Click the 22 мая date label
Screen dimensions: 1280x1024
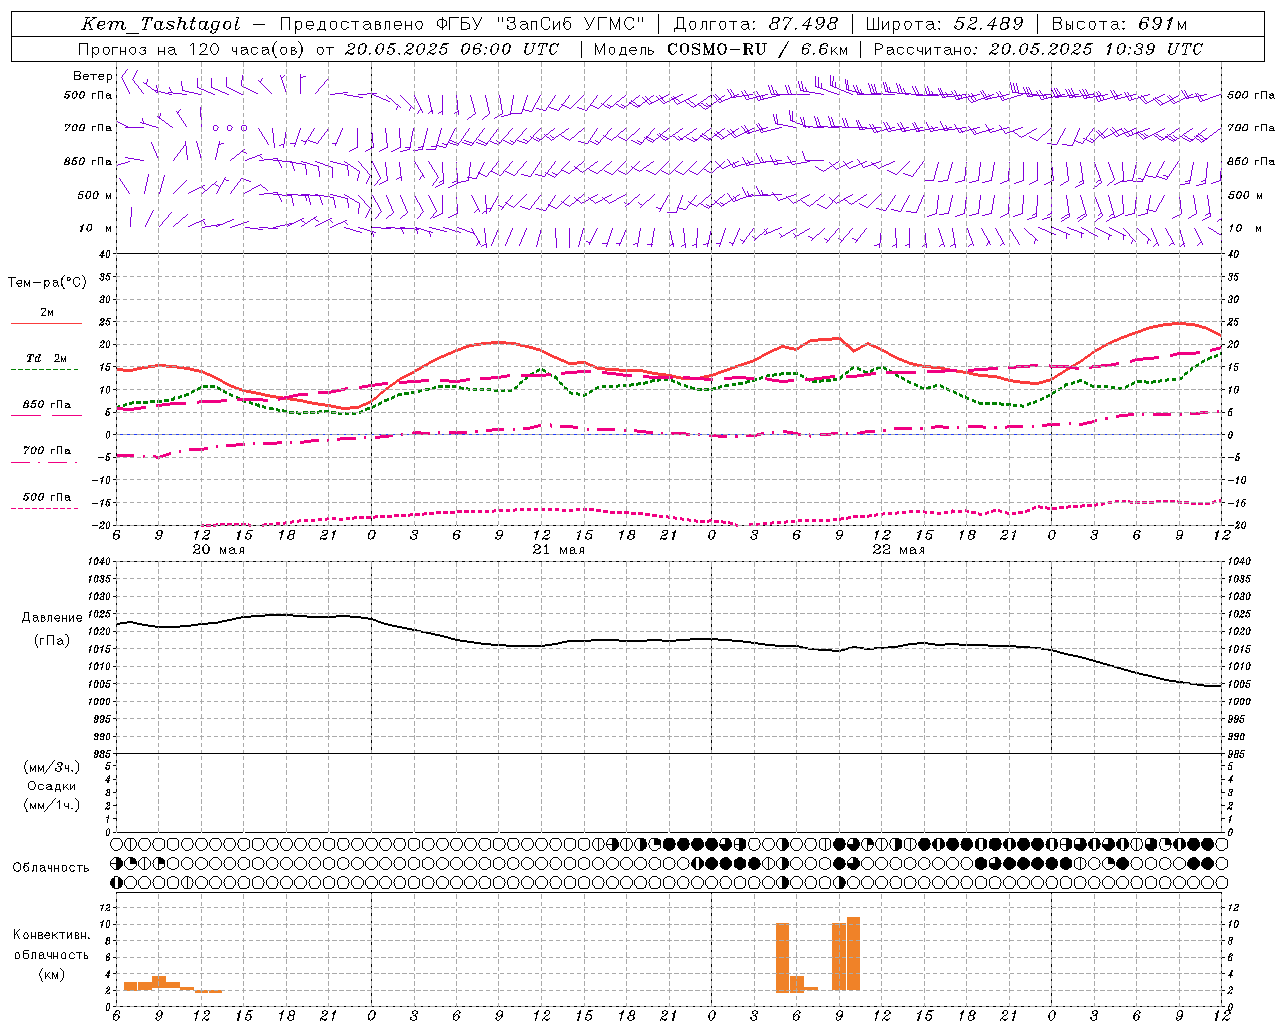point(898,550)
